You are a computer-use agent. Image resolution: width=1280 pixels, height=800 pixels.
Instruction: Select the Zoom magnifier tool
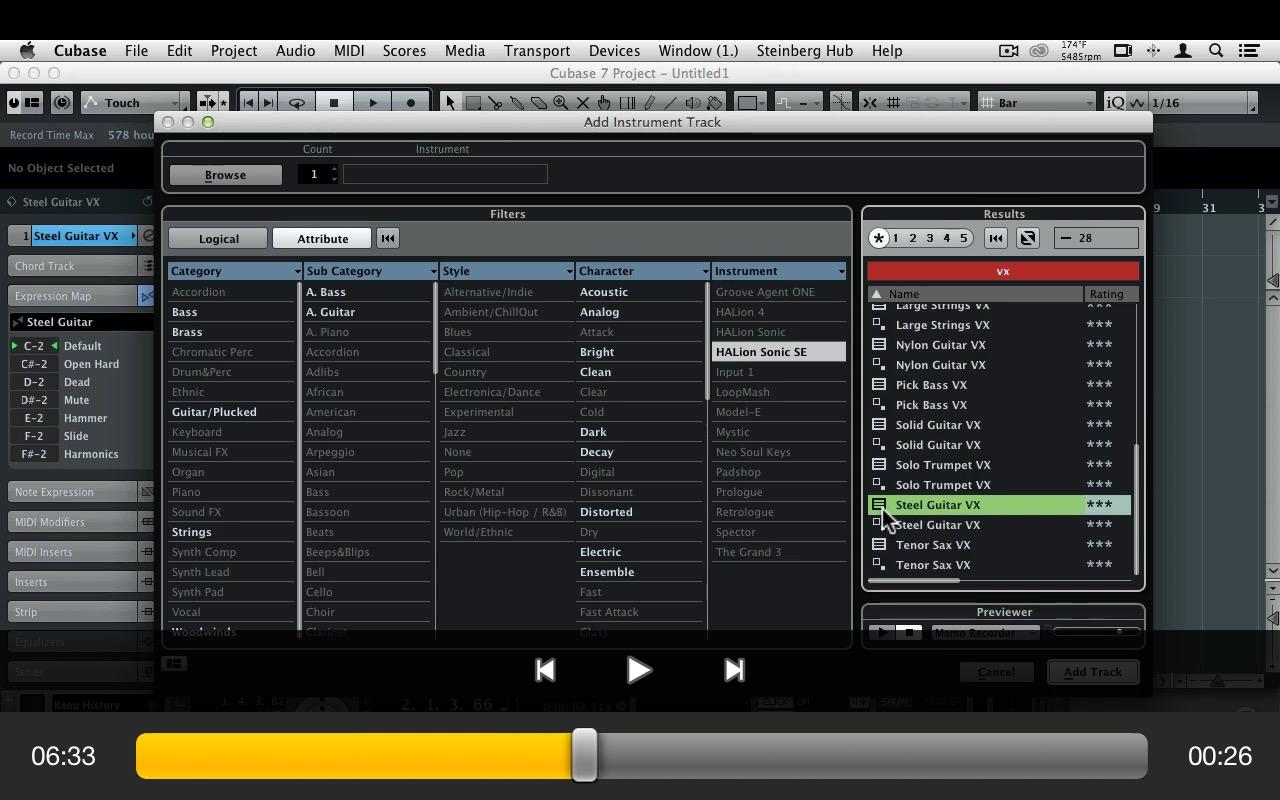point(561,102)
